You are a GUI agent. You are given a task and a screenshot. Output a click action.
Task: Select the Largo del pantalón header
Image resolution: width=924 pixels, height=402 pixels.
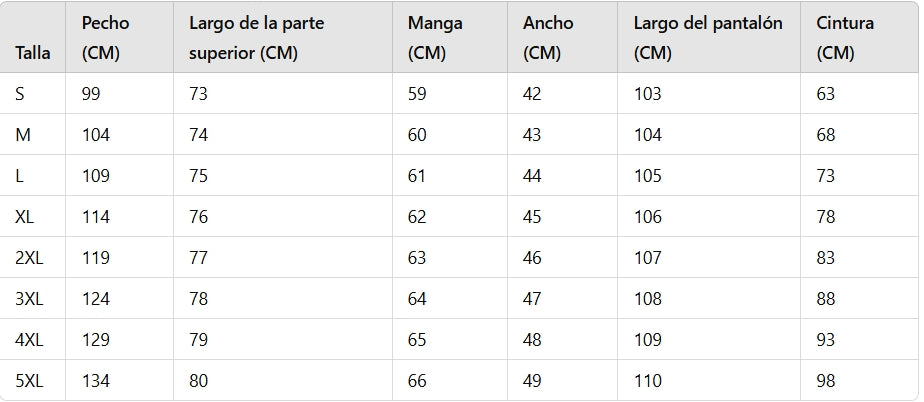coord(708,38)
